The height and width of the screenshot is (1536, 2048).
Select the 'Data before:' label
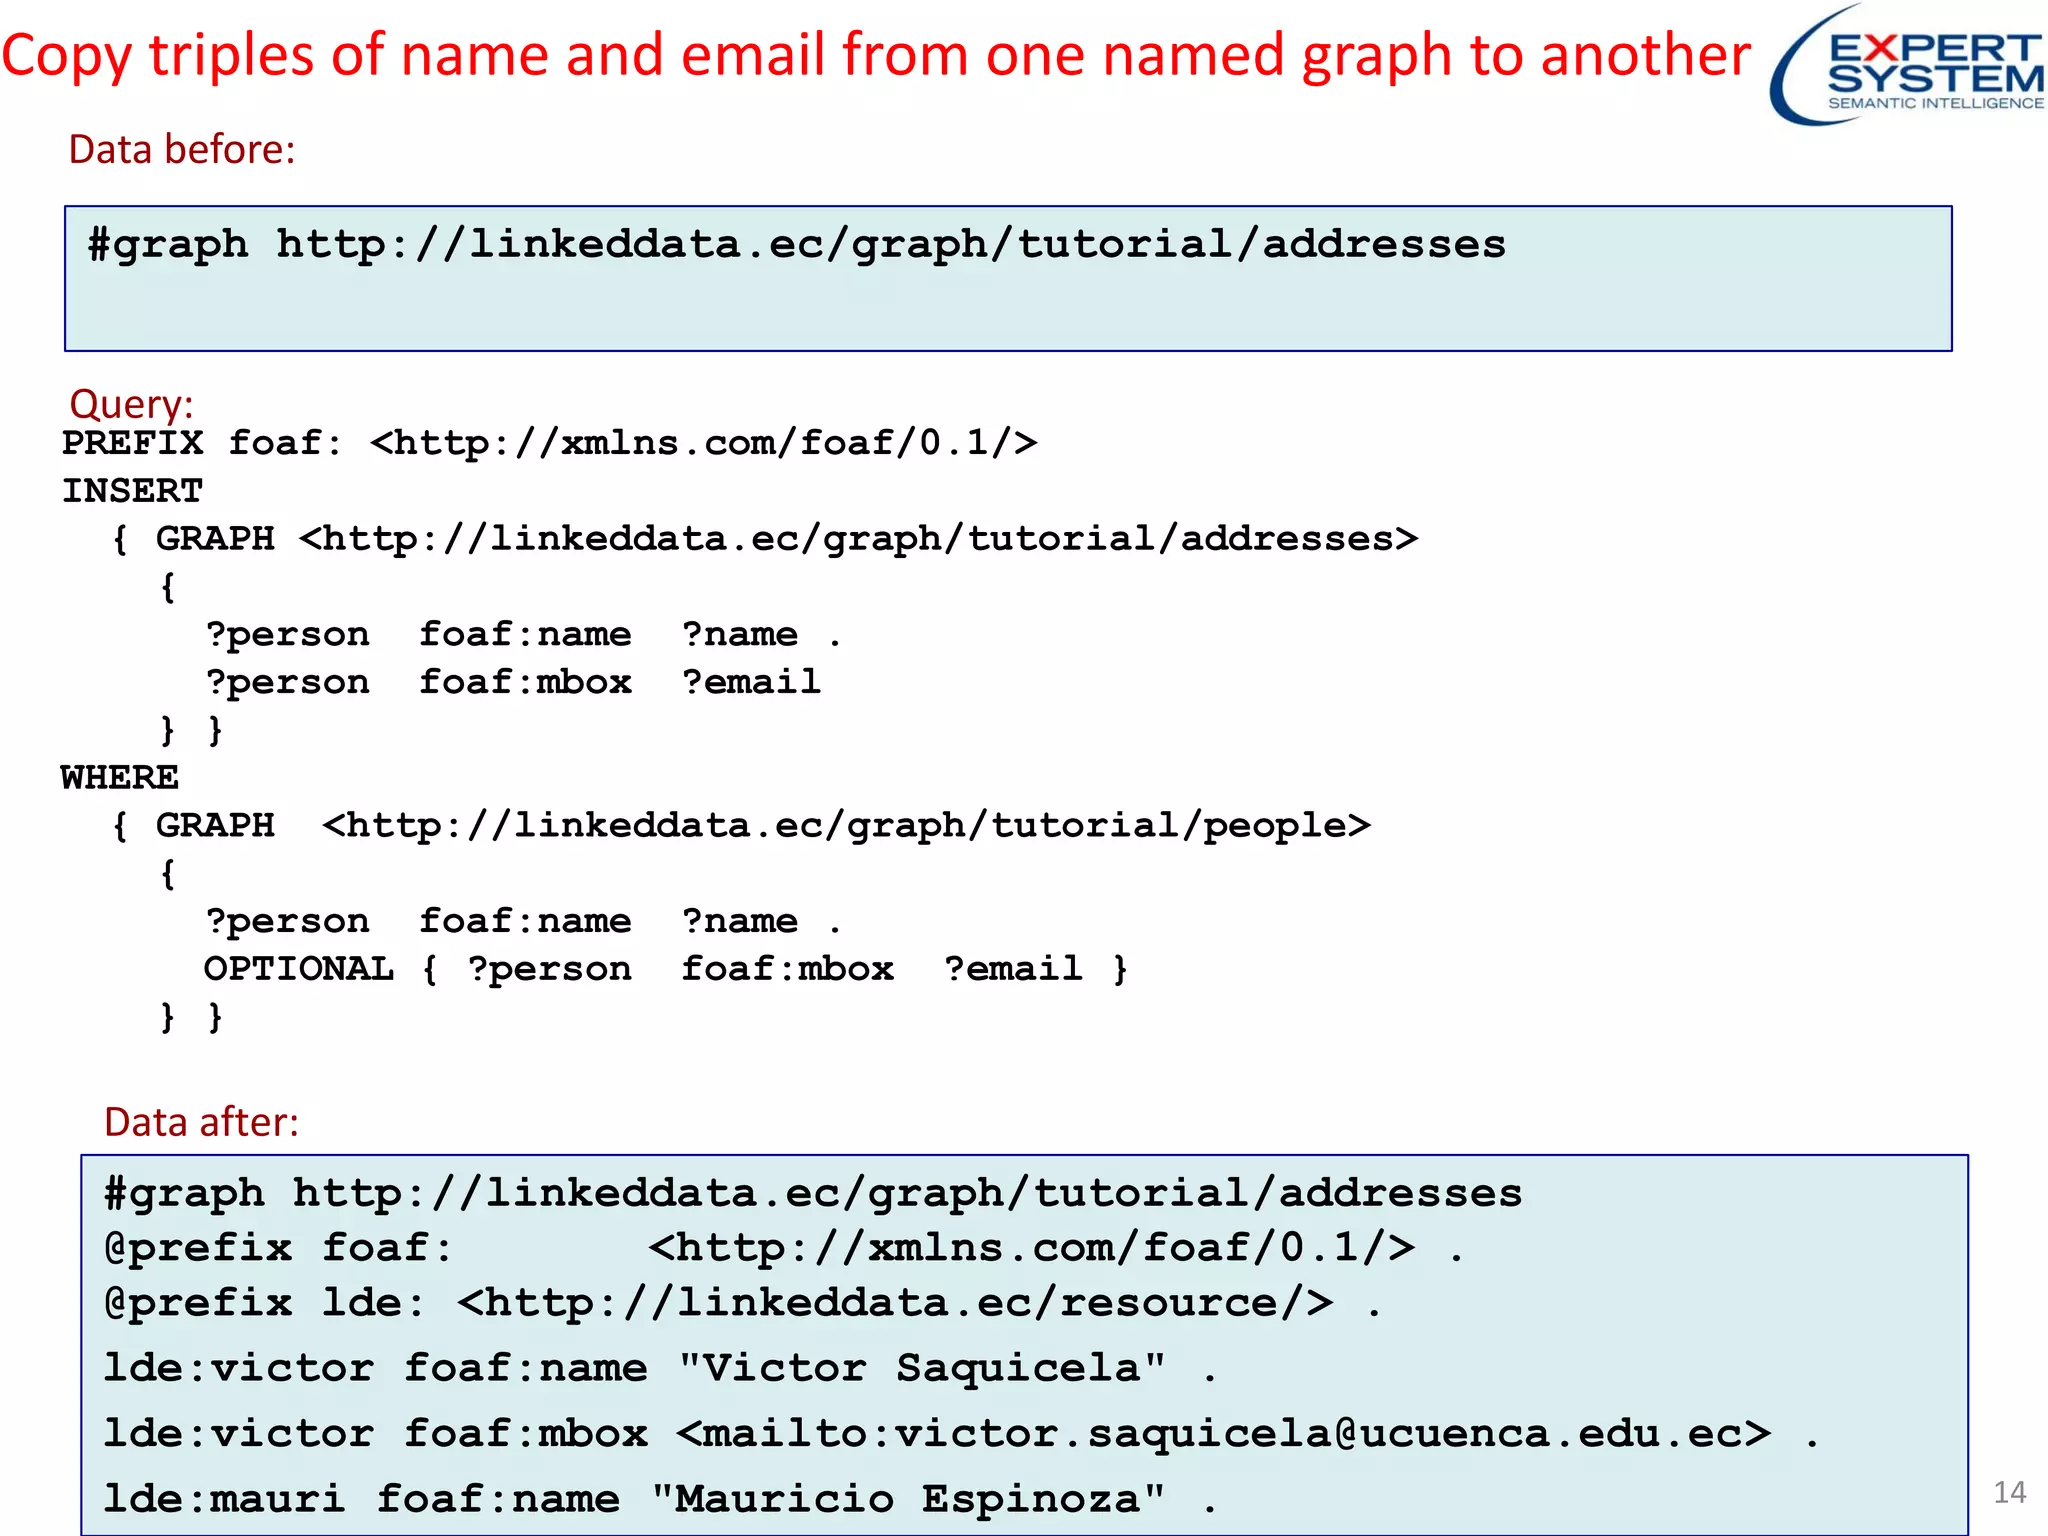(x=182, y=150)
